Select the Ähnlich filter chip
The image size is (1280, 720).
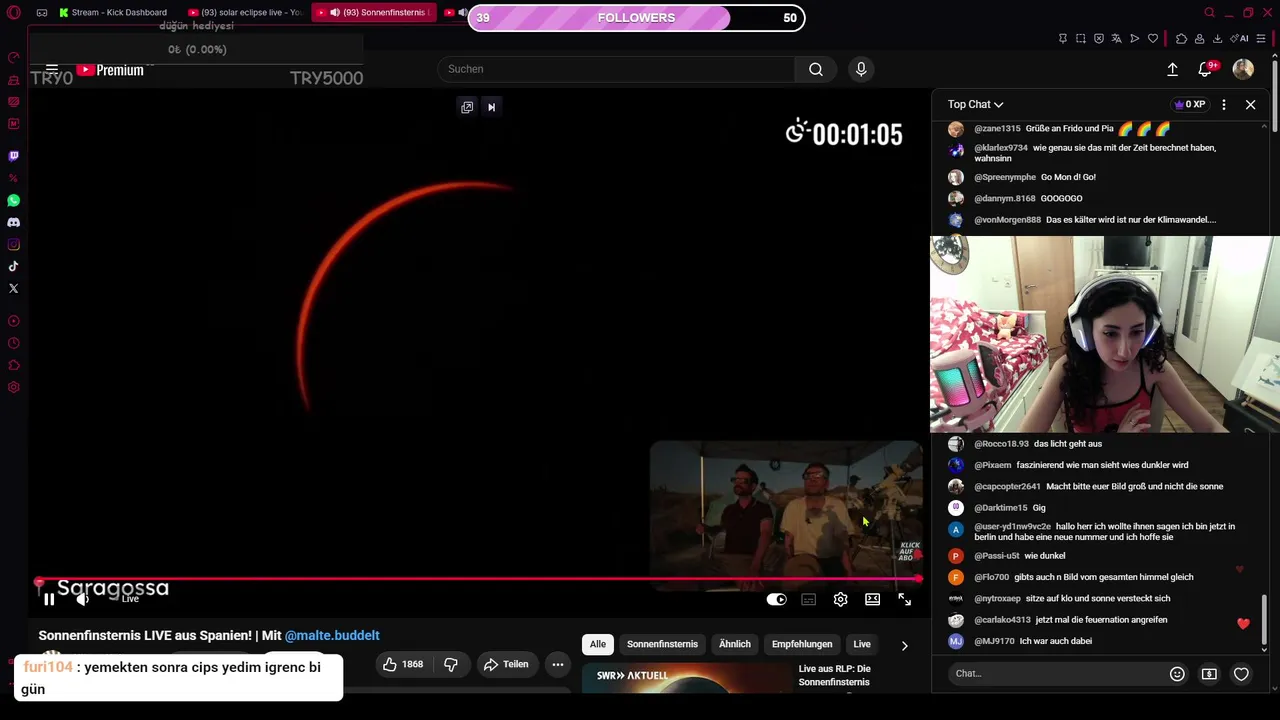tap(734, 644)
